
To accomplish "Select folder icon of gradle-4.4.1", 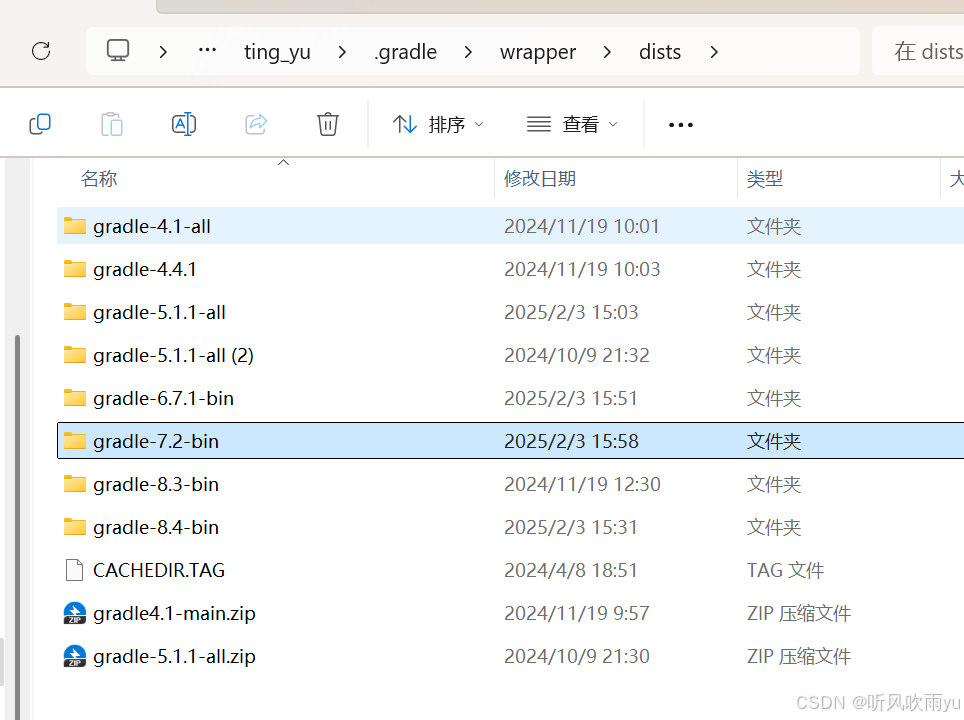I will coord(74,269).
